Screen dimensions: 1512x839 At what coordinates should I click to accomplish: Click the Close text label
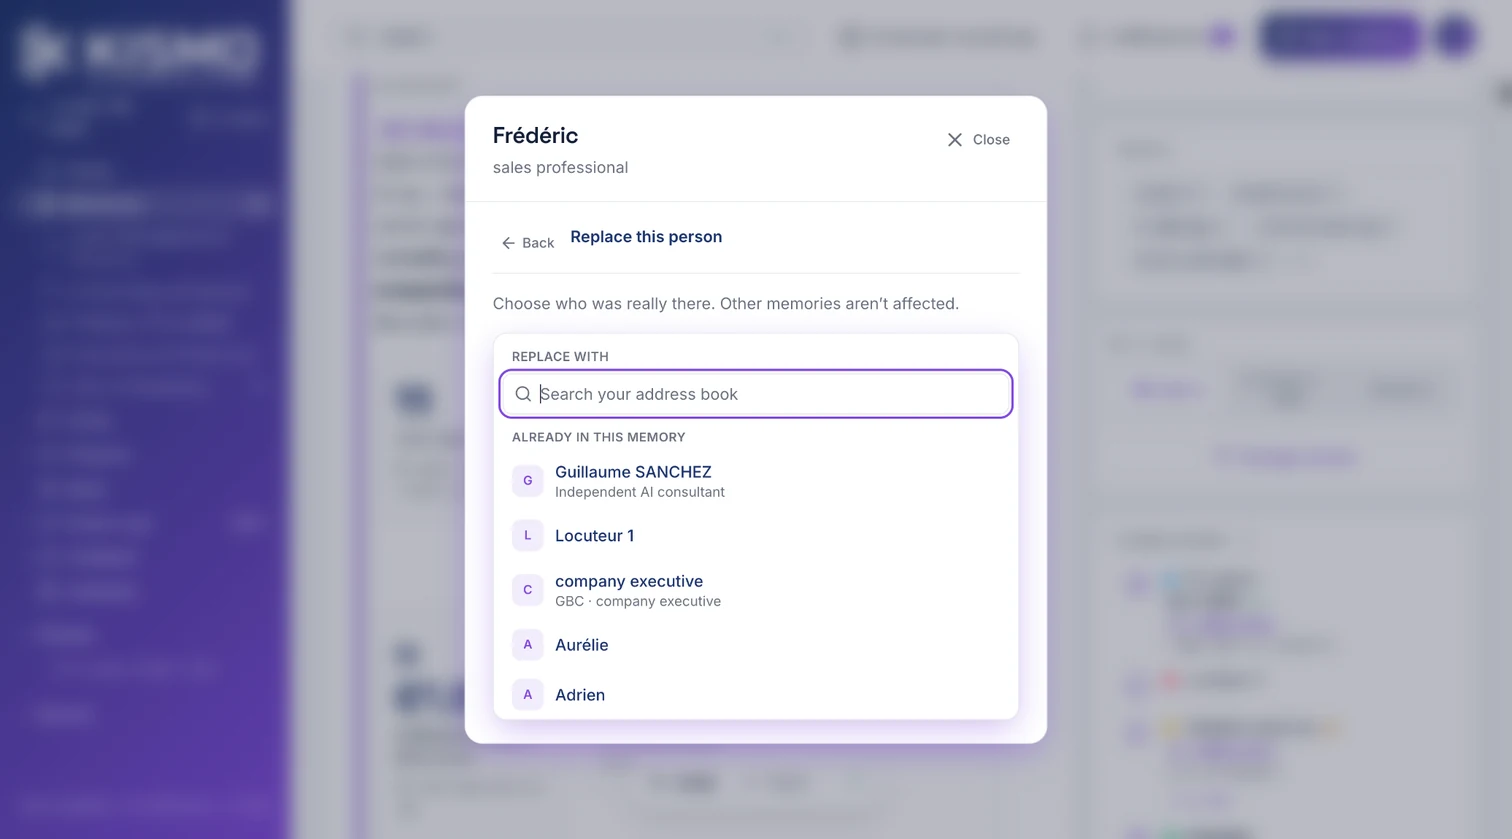coord(991,140)
